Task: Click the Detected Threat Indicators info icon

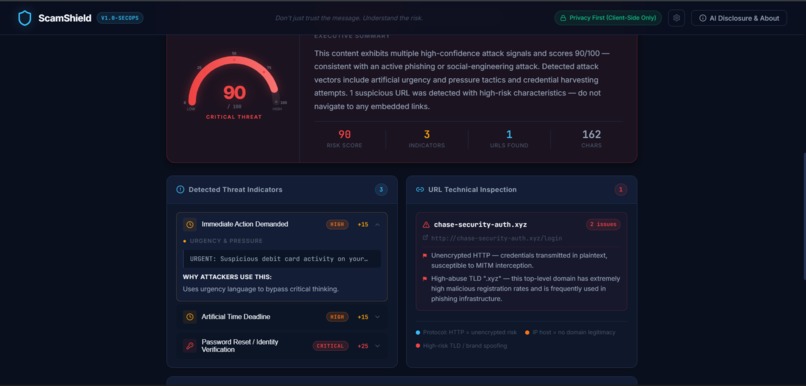Action: pyautogui.click(x=180, y=190)
